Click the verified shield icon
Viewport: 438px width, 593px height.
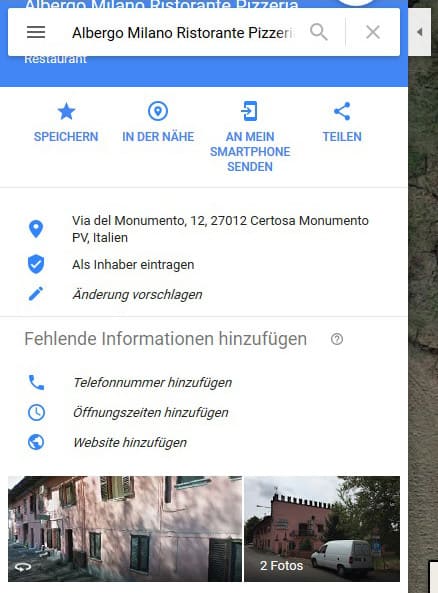tap(36, 264)
